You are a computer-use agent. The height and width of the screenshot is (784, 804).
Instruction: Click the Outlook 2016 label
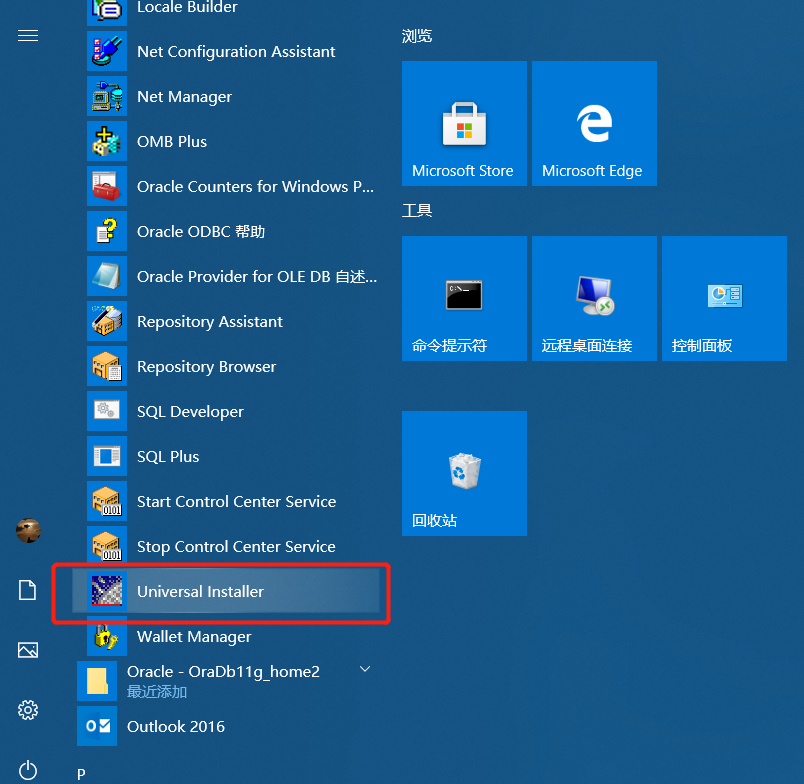(x=176, y=727)
